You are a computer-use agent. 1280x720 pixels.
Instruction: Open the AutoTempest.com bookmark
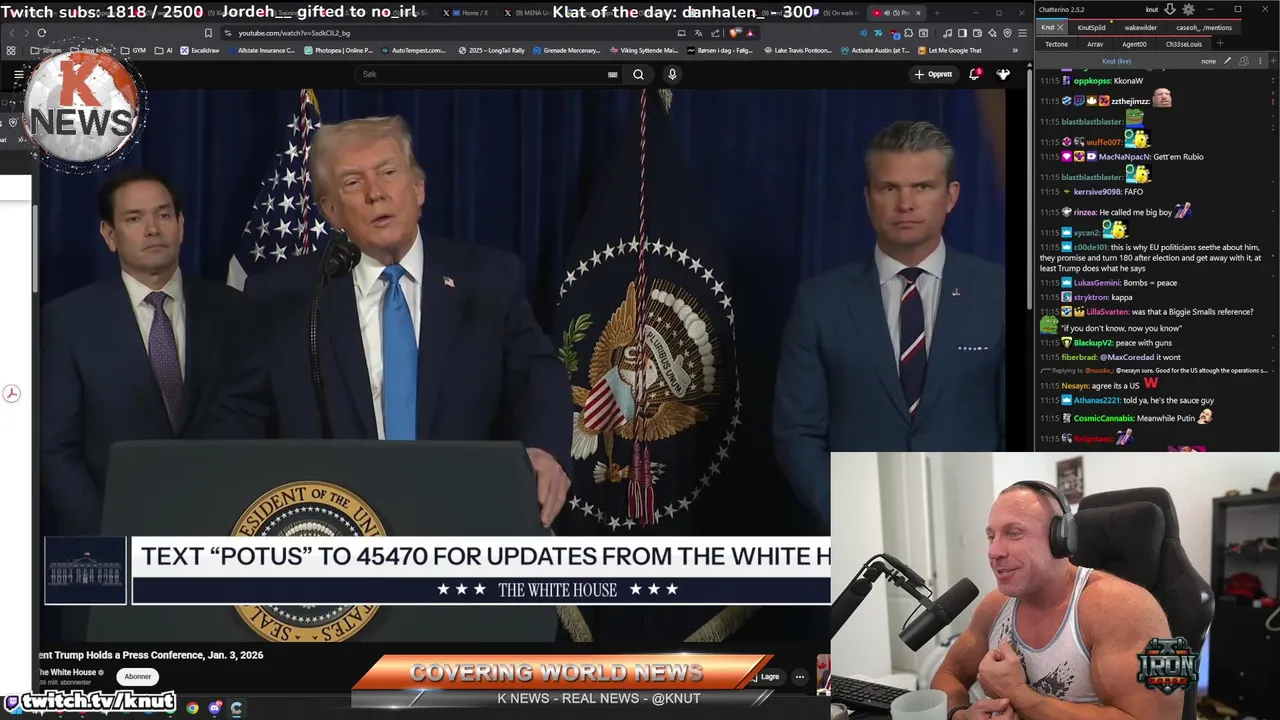point(415,50)
